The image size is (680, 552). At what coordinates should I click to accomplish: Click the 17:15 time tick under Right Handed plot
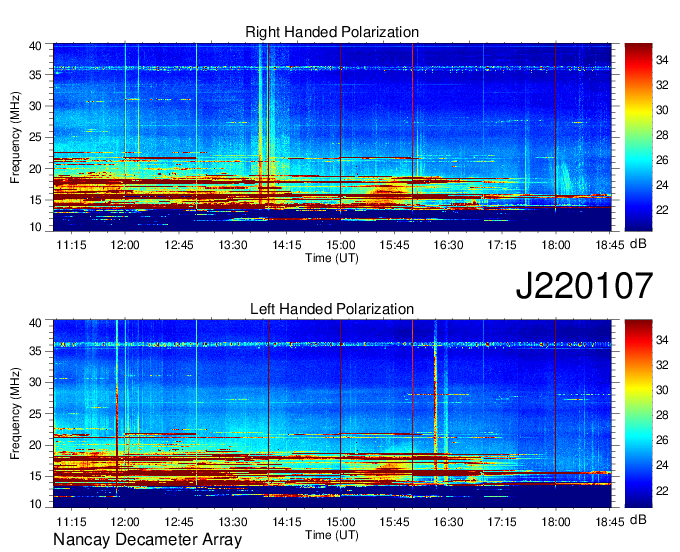502,245
